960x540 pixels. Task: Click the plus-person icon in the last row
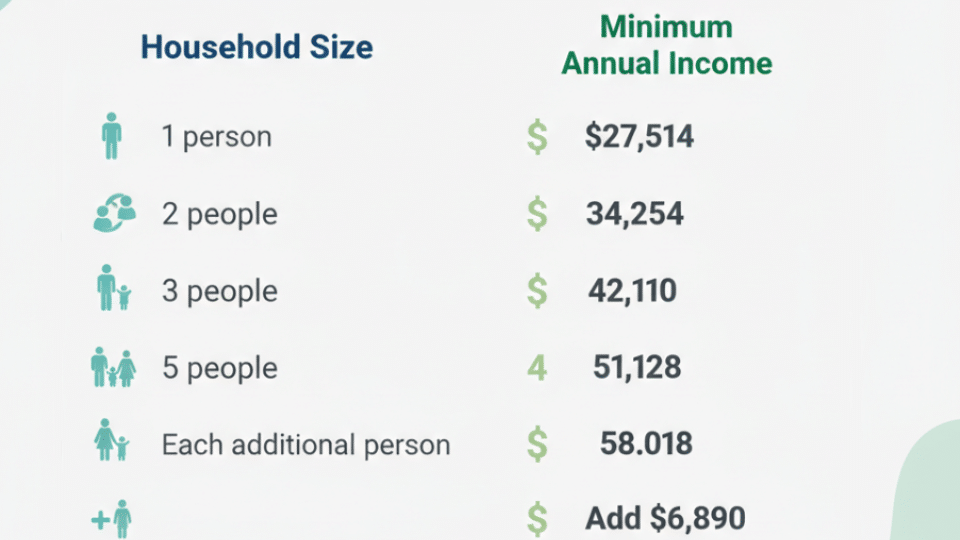[x=111, y=519]
